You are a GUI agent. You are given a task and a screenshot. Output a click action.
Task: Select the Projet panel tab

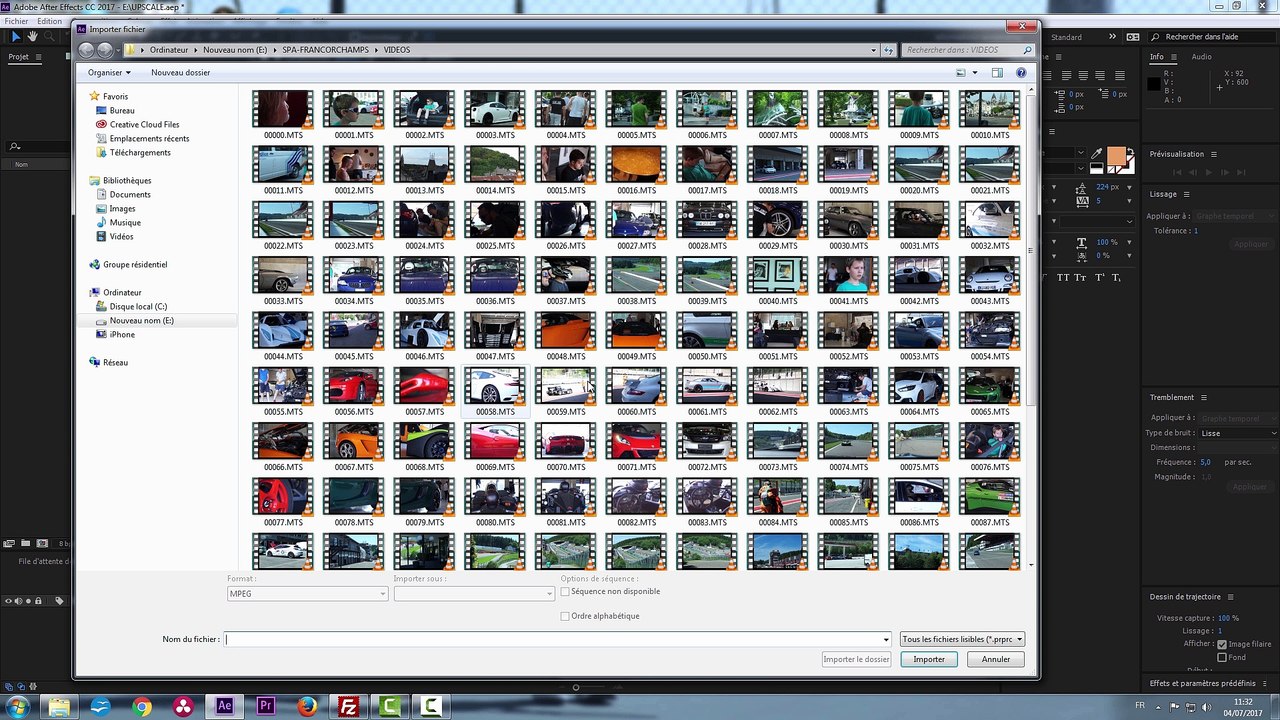click(x=18, y=57)
